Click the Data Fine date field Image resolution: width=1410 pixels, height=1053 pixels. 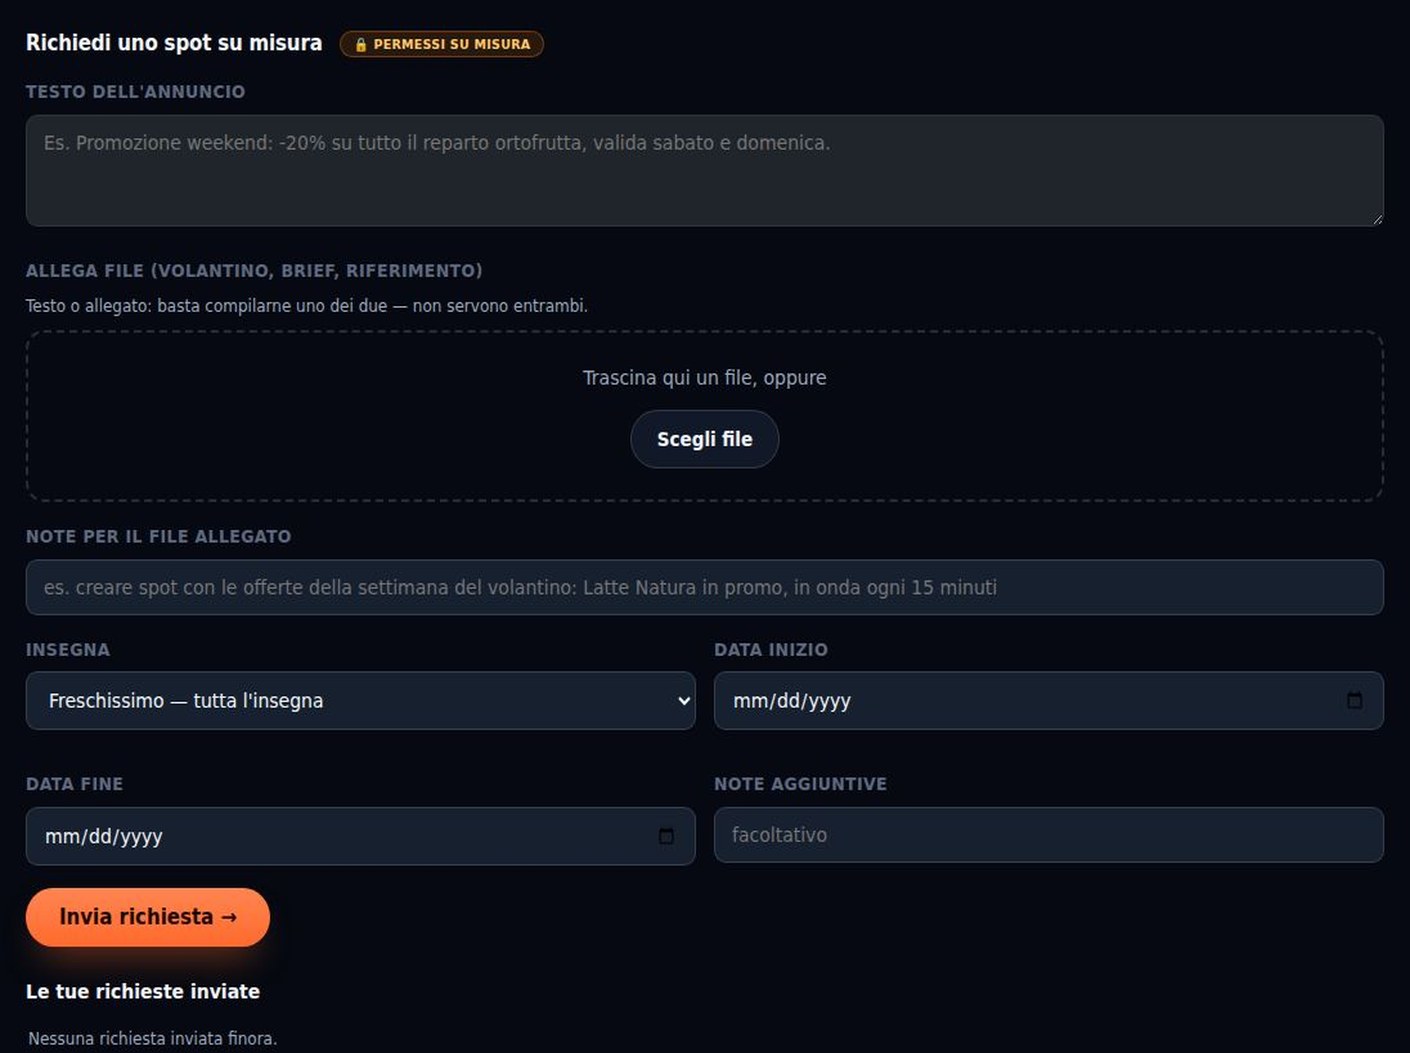(360, 836)
